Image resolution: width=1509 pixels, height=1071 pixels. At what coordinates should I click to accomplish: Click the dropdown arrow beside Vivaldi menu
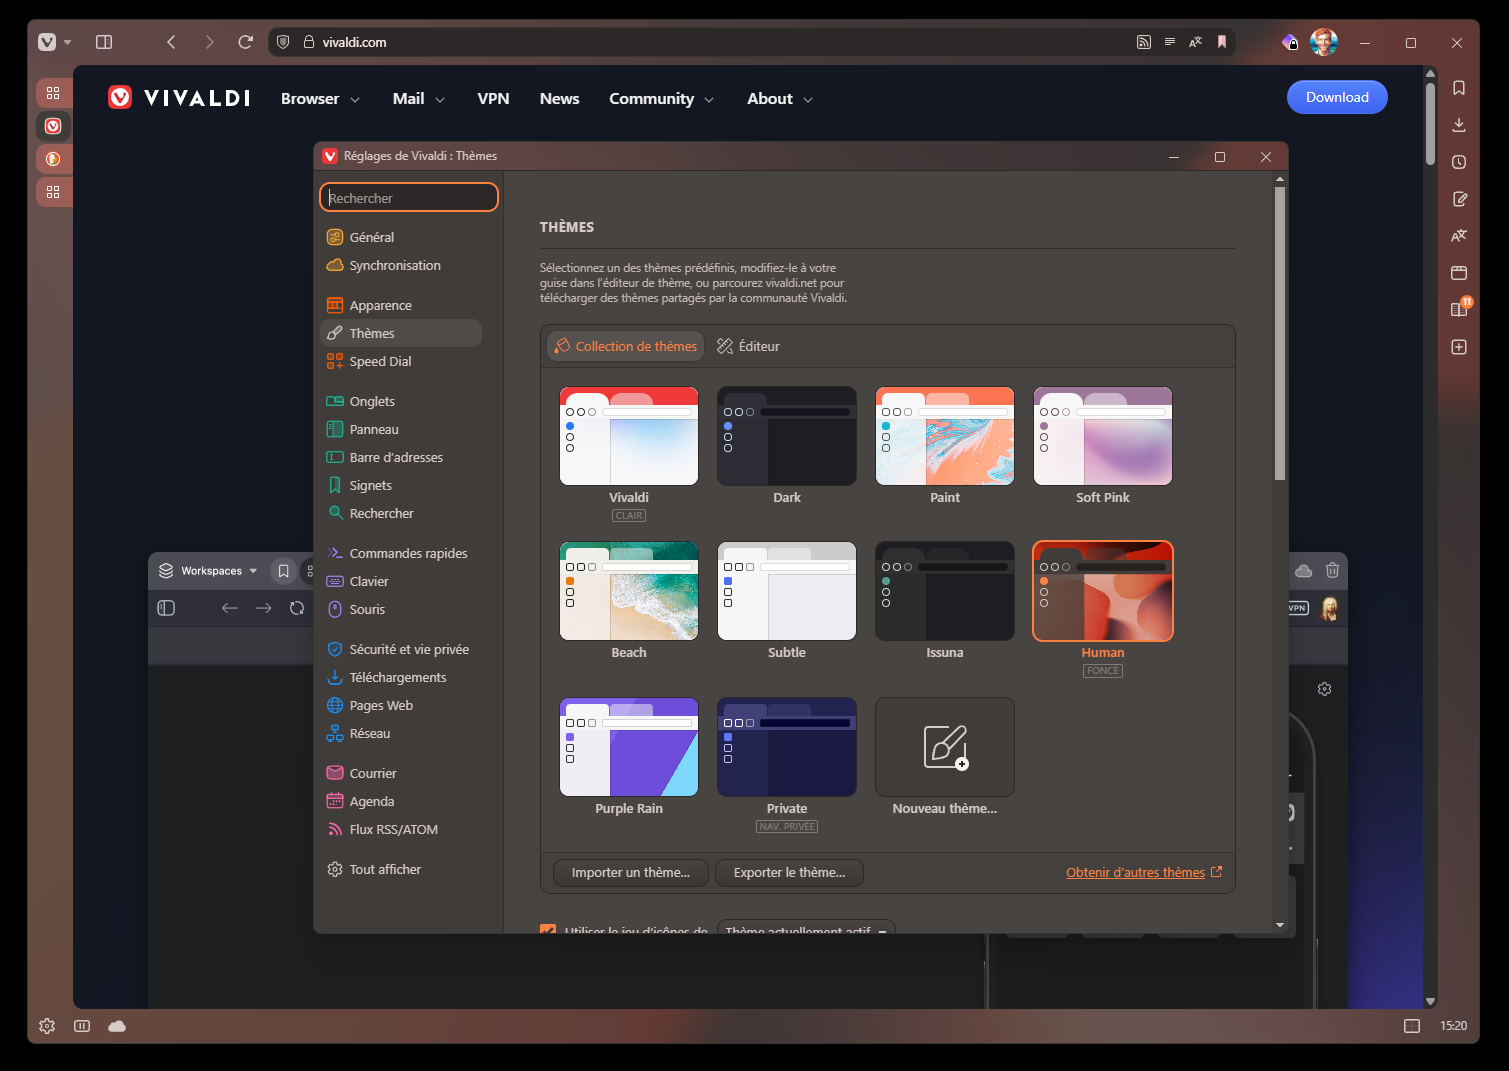[x=68, y=42]
